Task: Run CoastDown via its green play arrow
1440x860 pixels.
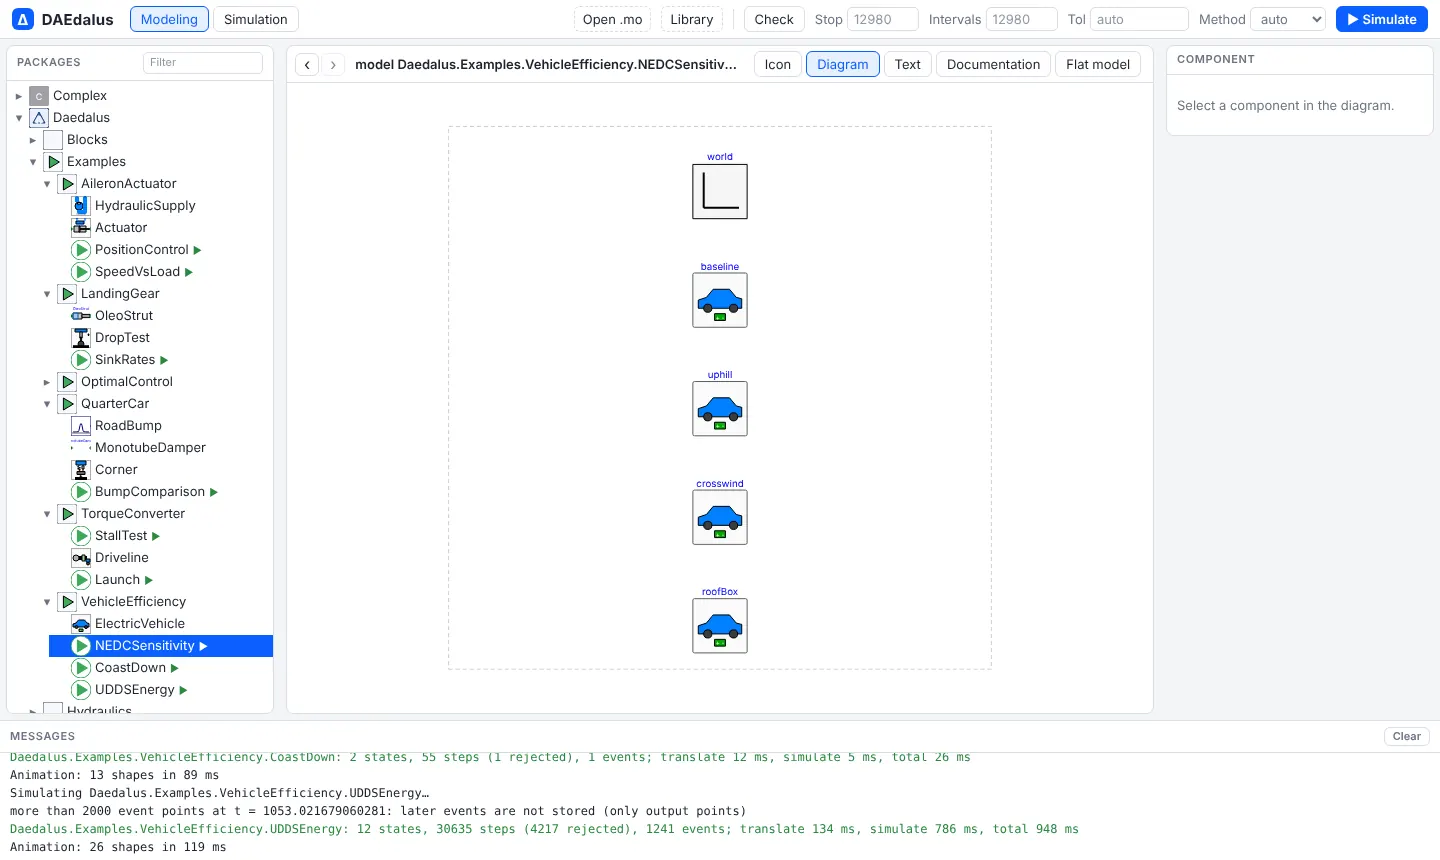Action: [x=175, y=668]
